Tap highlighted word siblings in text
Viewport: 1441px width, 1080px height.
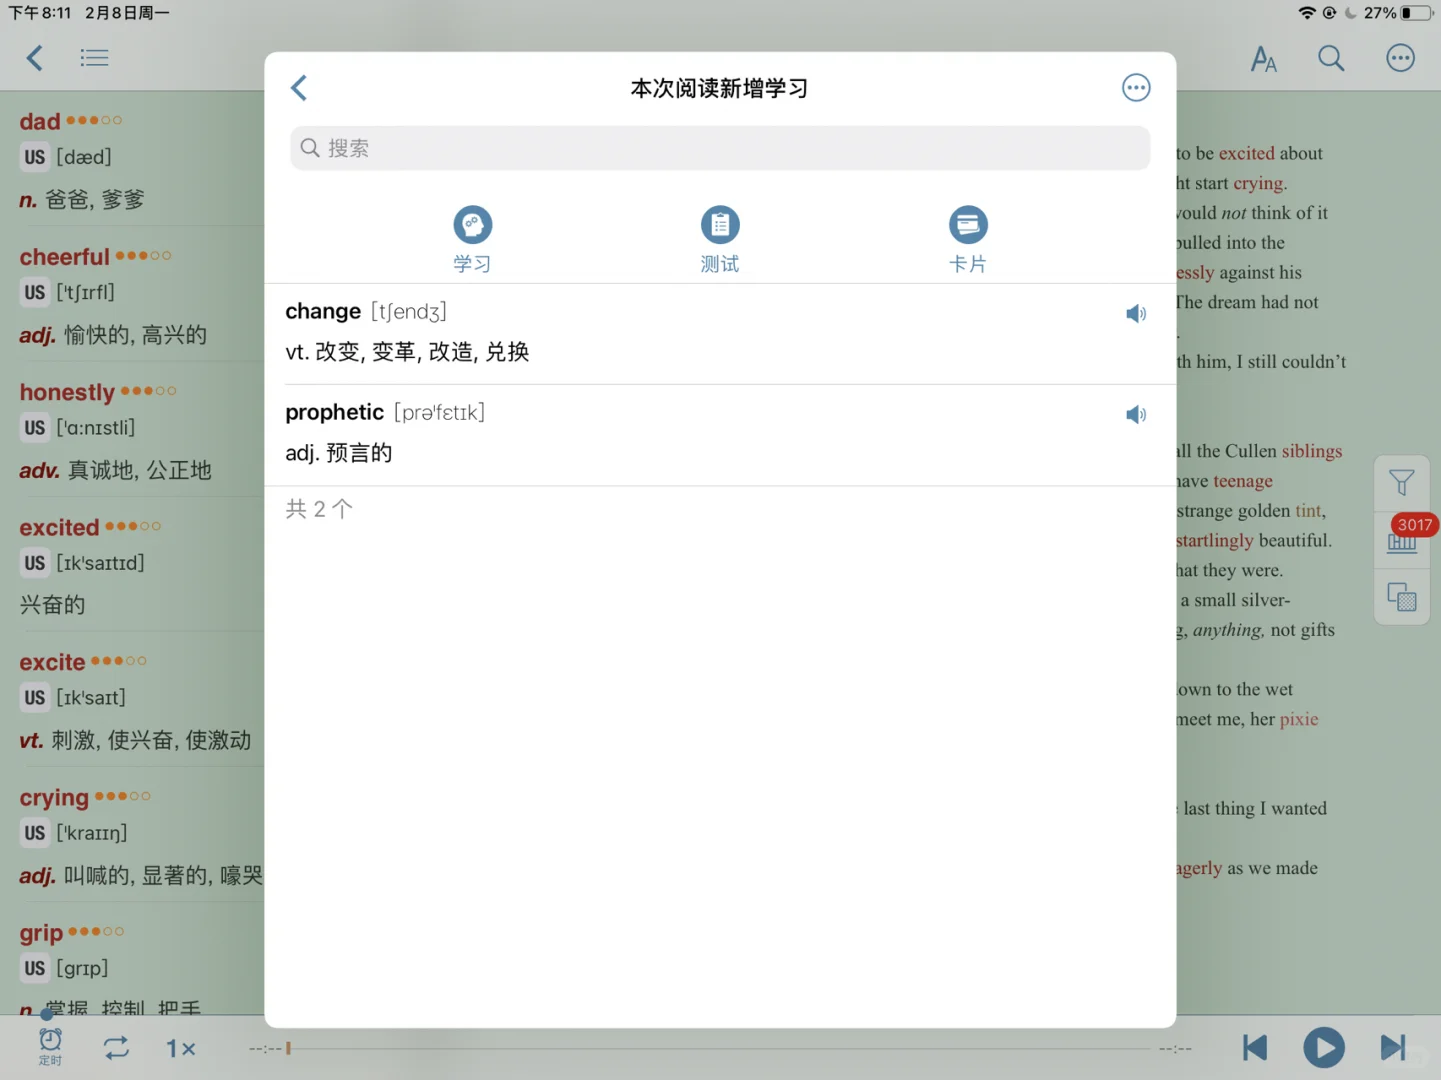click(1312, 451)
